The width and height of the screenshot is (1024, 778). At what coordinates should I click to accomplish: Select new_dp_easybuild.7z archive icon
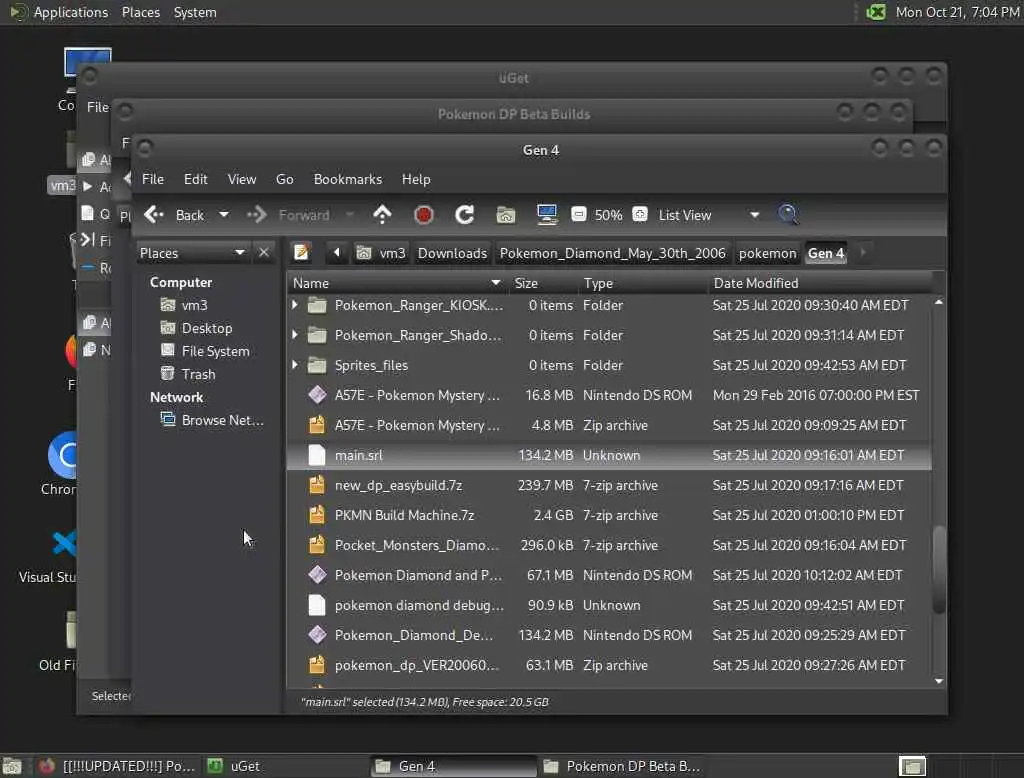click(317, 485)
